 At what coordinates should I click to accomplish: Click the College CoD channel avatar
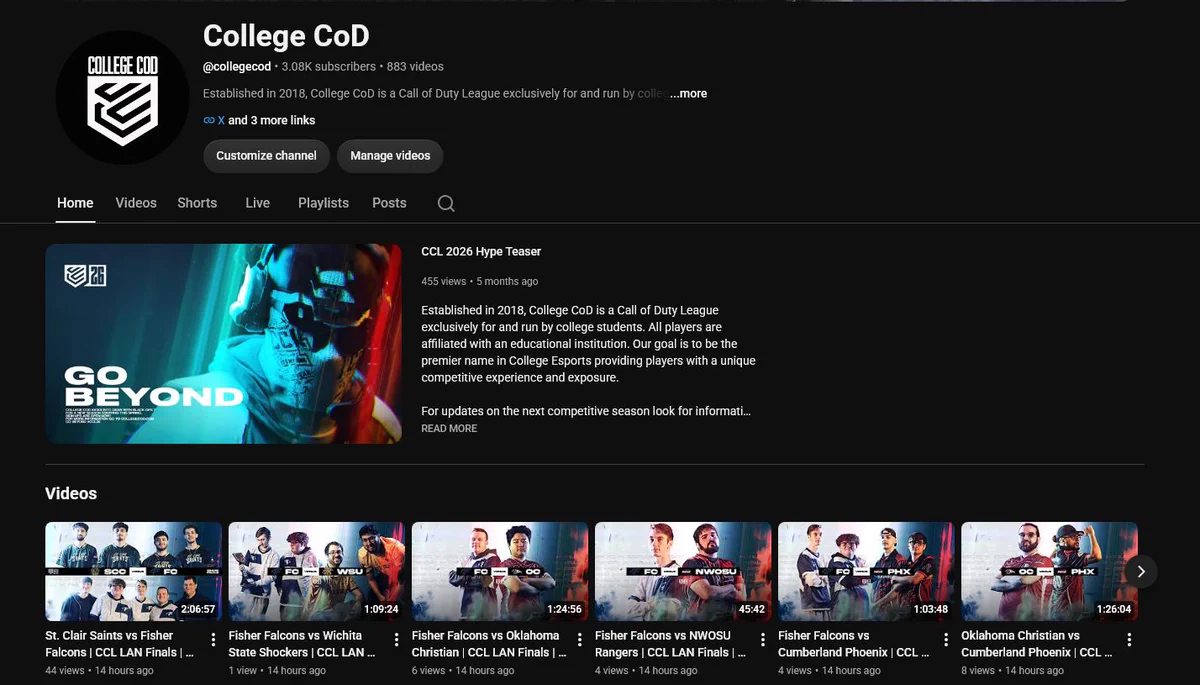[x=122, y=98]
